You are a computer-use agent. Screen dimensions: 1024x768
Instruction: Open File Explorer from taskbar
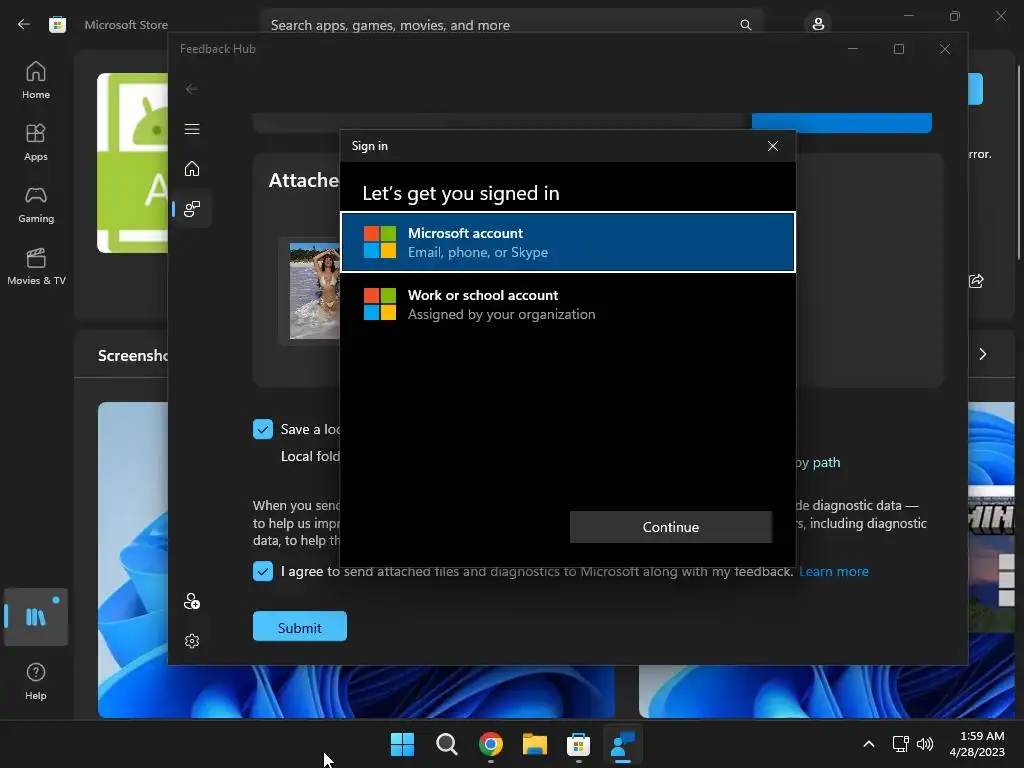[x=535, y=744]
